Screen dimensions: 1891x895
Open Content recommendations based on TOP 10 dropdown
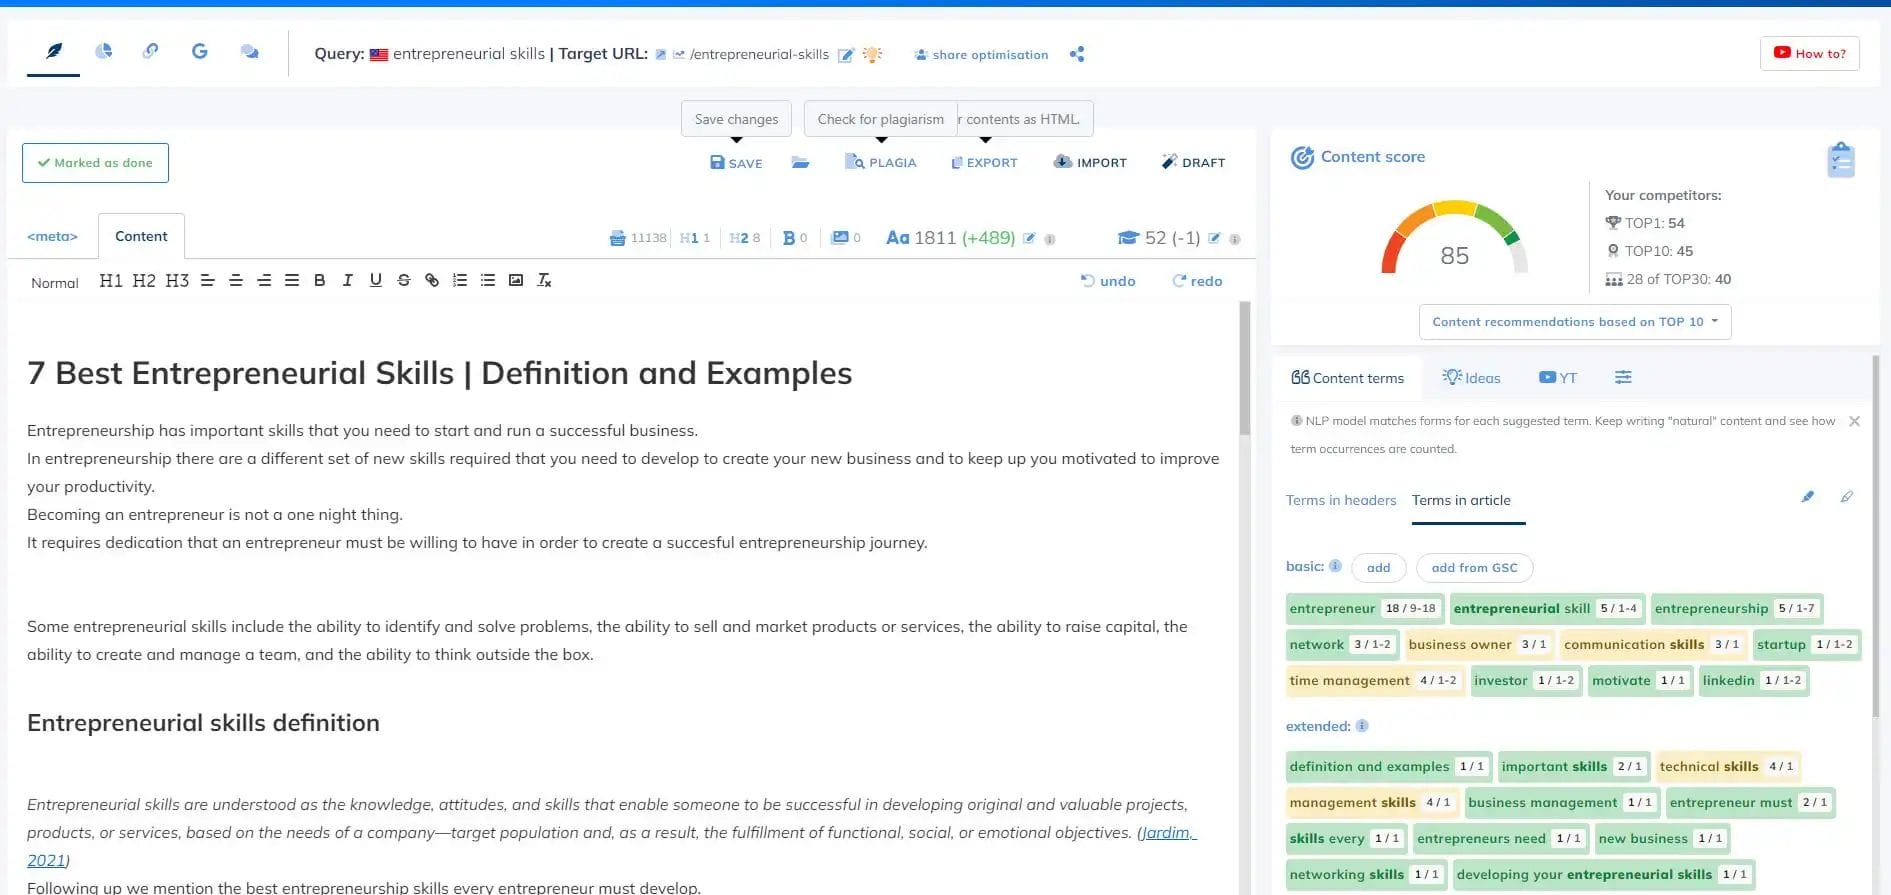tap(1574, 322)
